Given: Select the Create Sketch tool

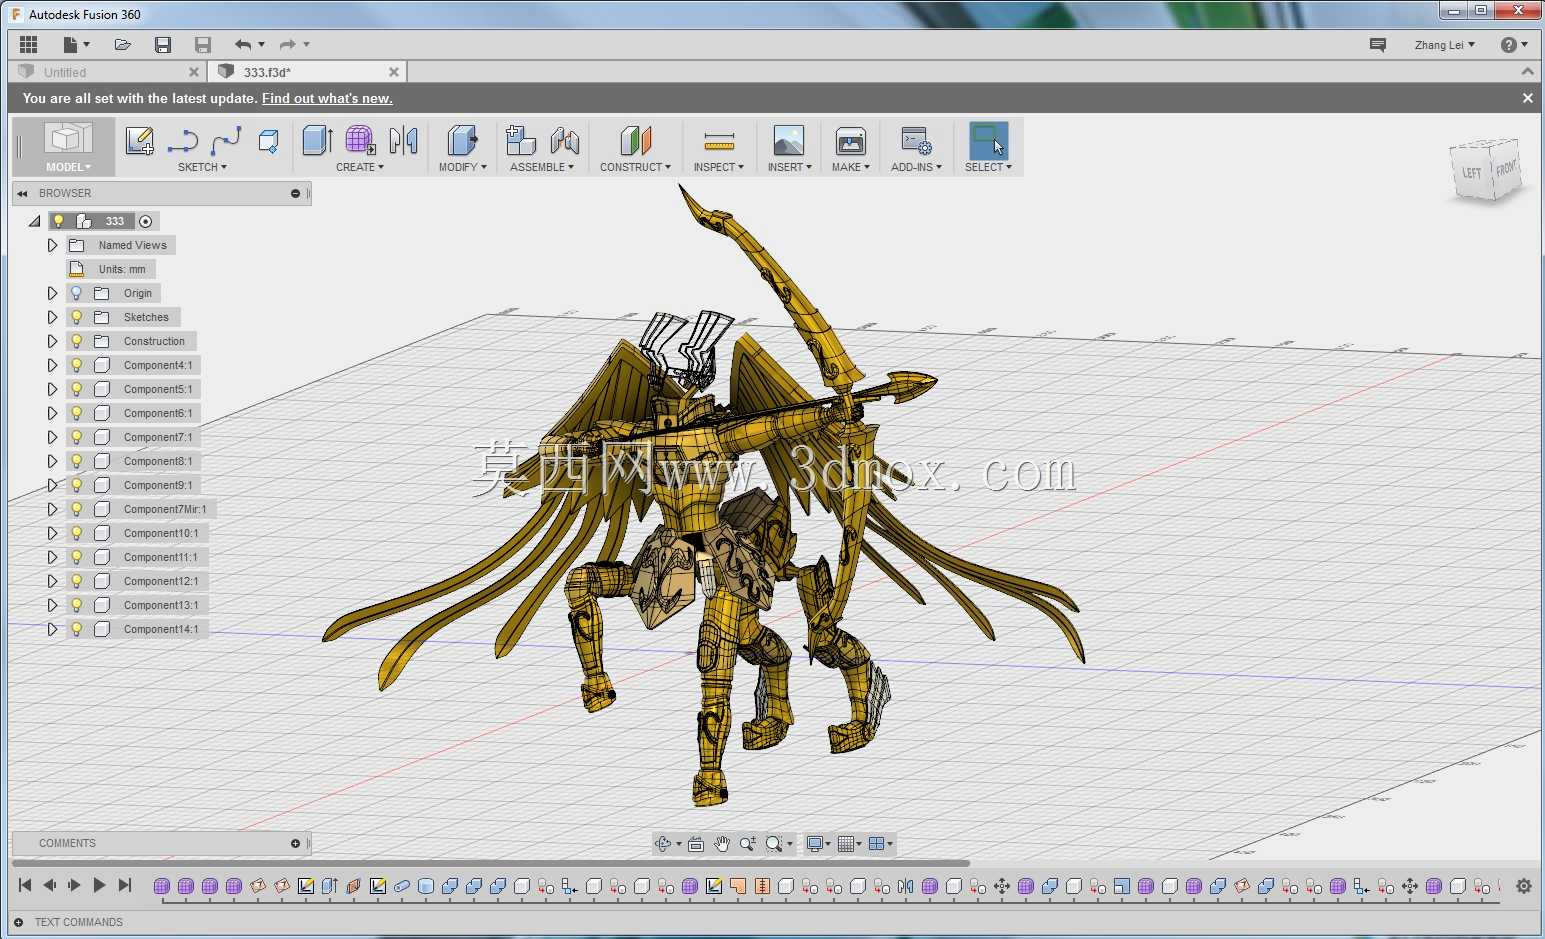Looking at the screenshot, I should (x=140, y=141).
